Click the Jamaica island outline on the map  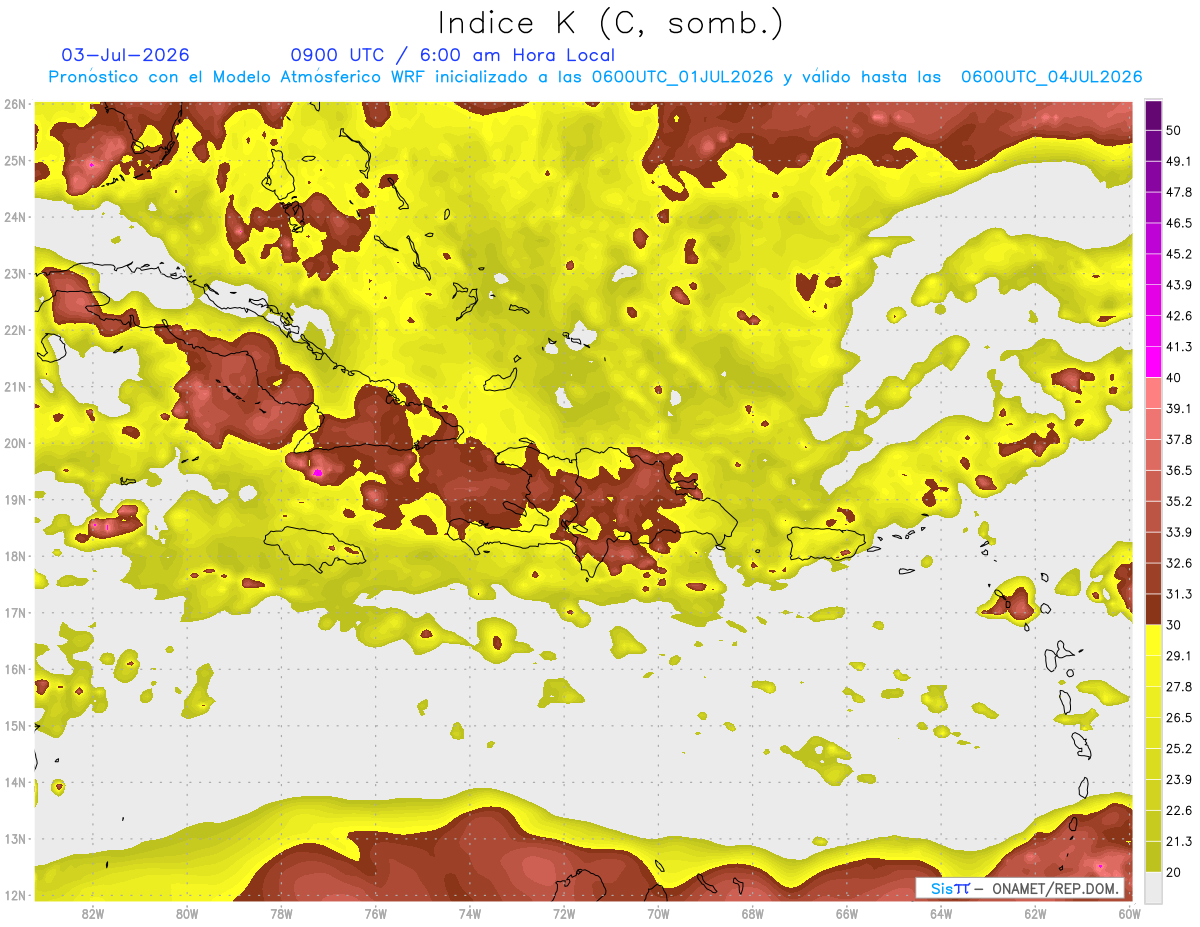[316, 548]
